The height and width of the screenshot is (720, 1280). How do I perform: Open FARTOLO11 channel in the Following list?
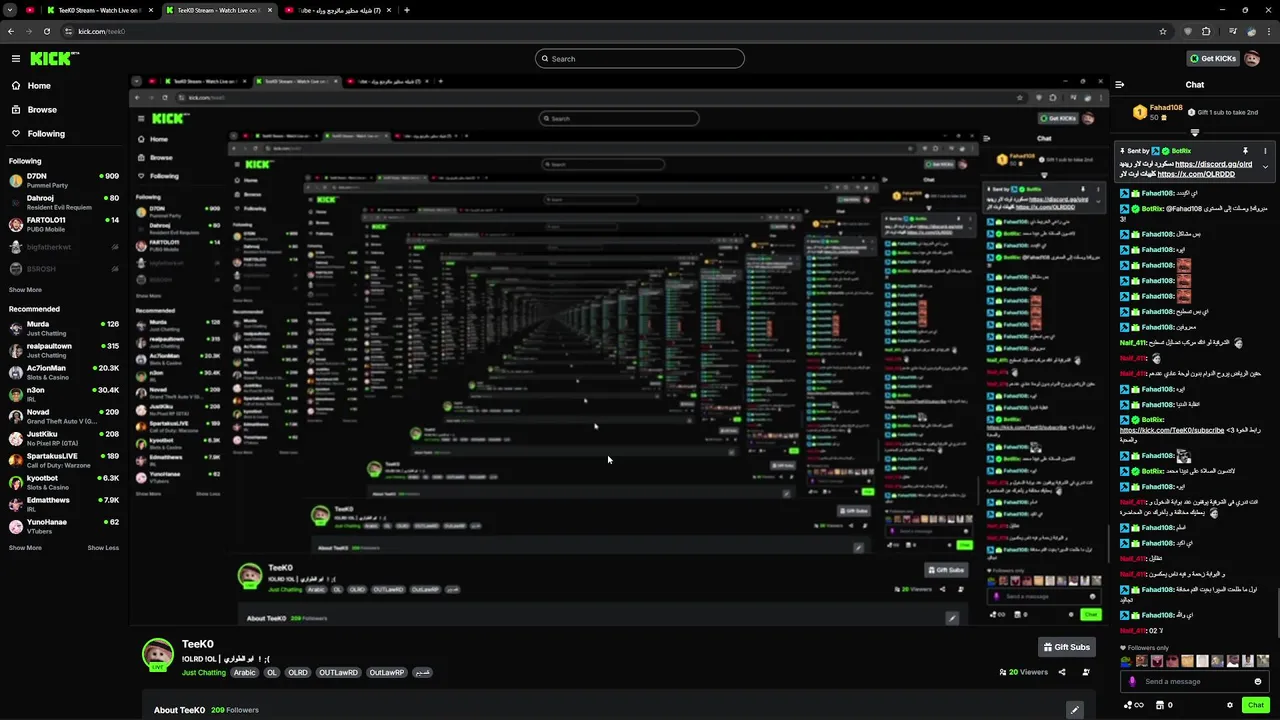(x=64, y=224)
